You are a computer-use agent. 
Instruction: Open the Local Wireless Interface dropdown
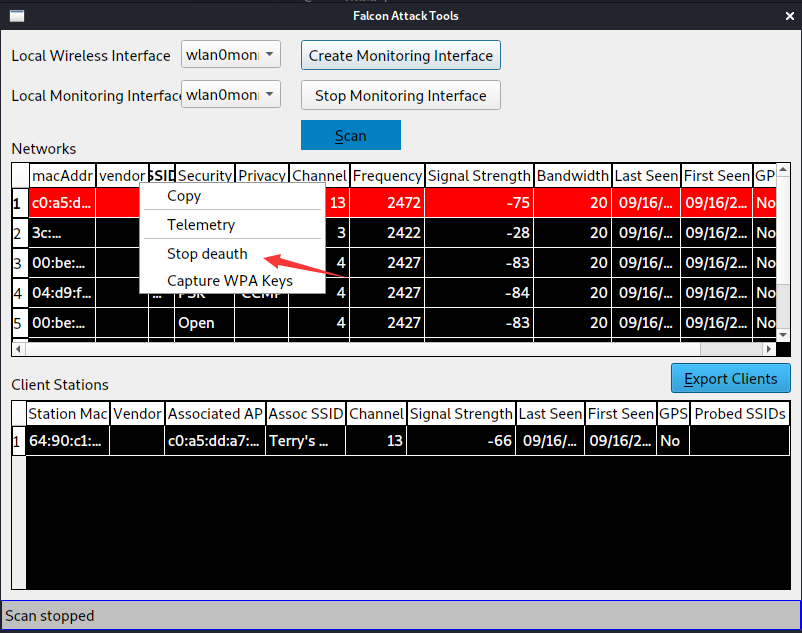click(x=231, y=54)
